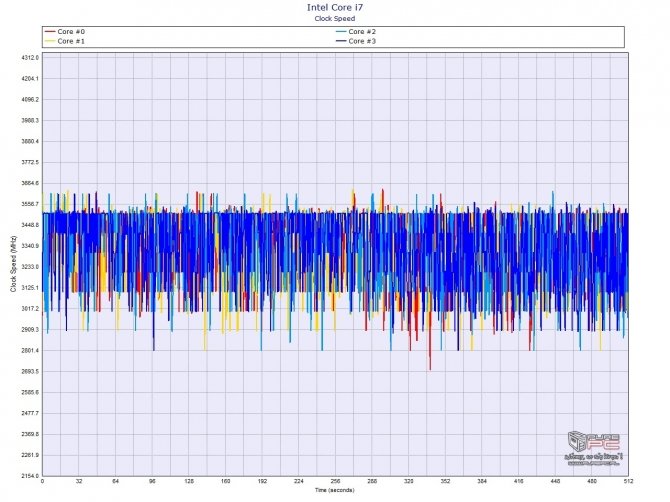670x502 pixels.
Task: Click the 2801.4 y-axis value
Action: [x=30, y=351]
